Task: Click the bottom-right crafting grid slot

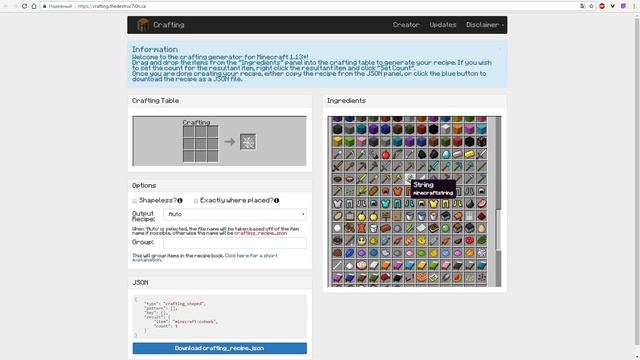Action: 212,156
